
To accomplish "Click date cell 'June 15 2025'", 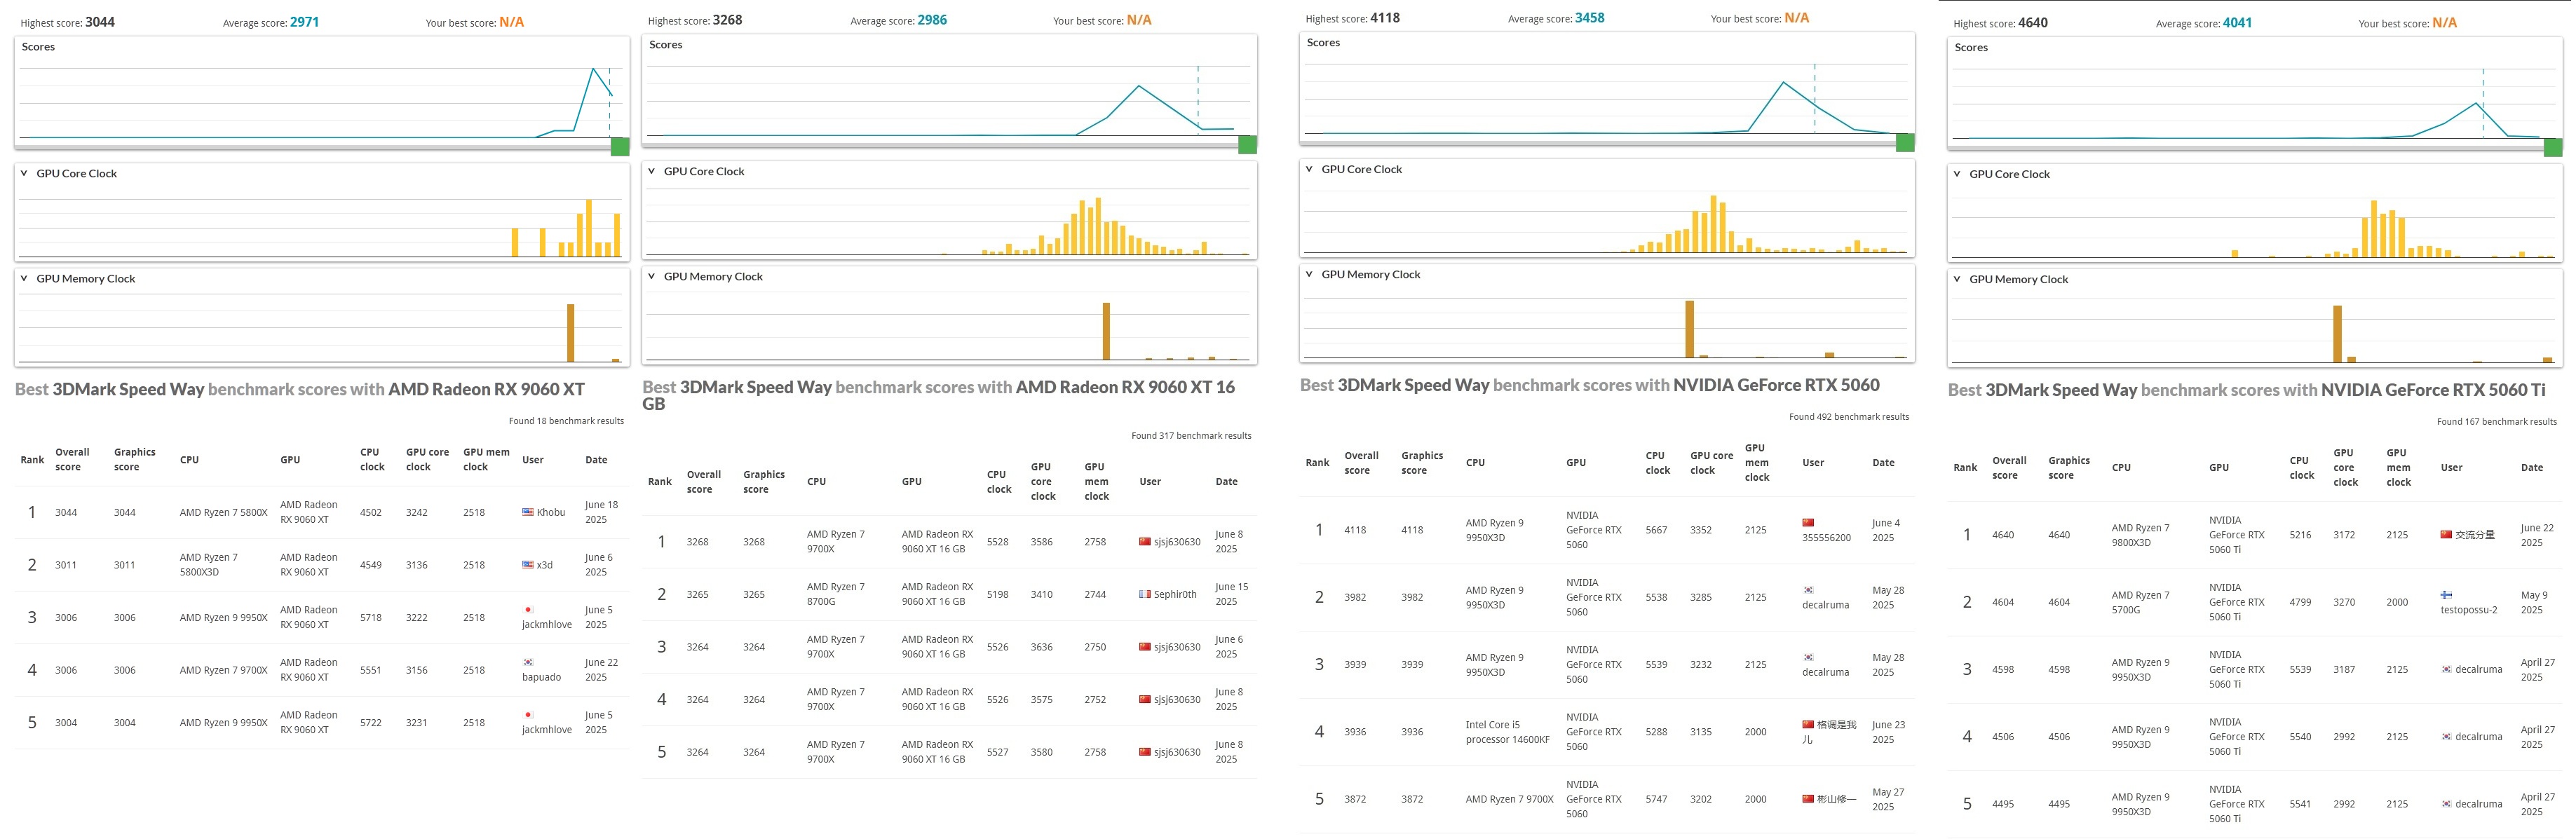I will tap(1231, 594).
